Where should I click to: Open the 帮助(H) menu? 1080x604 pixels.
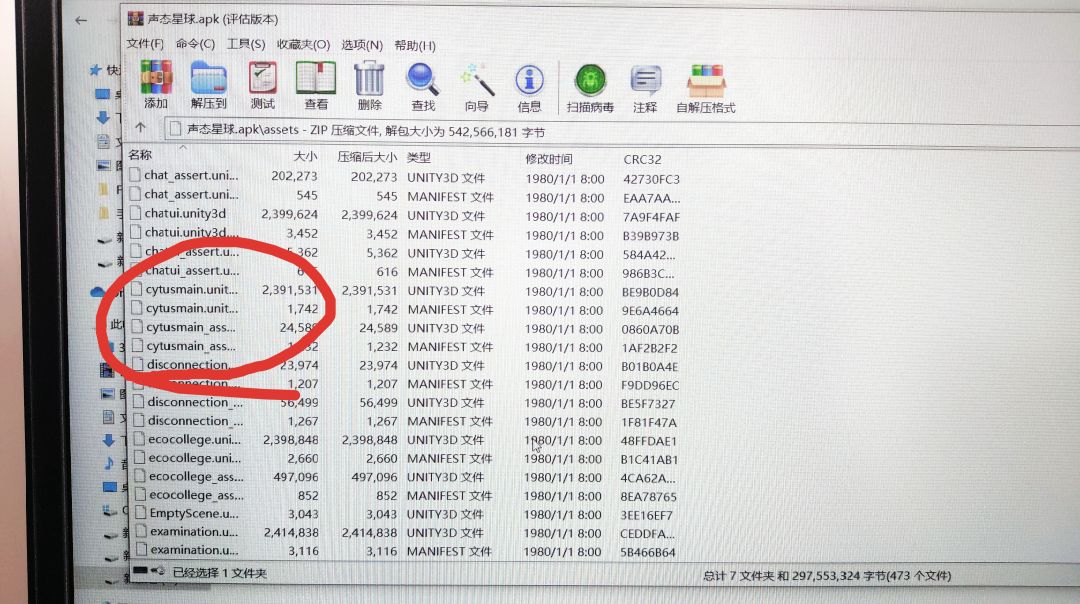click(415, 45)
